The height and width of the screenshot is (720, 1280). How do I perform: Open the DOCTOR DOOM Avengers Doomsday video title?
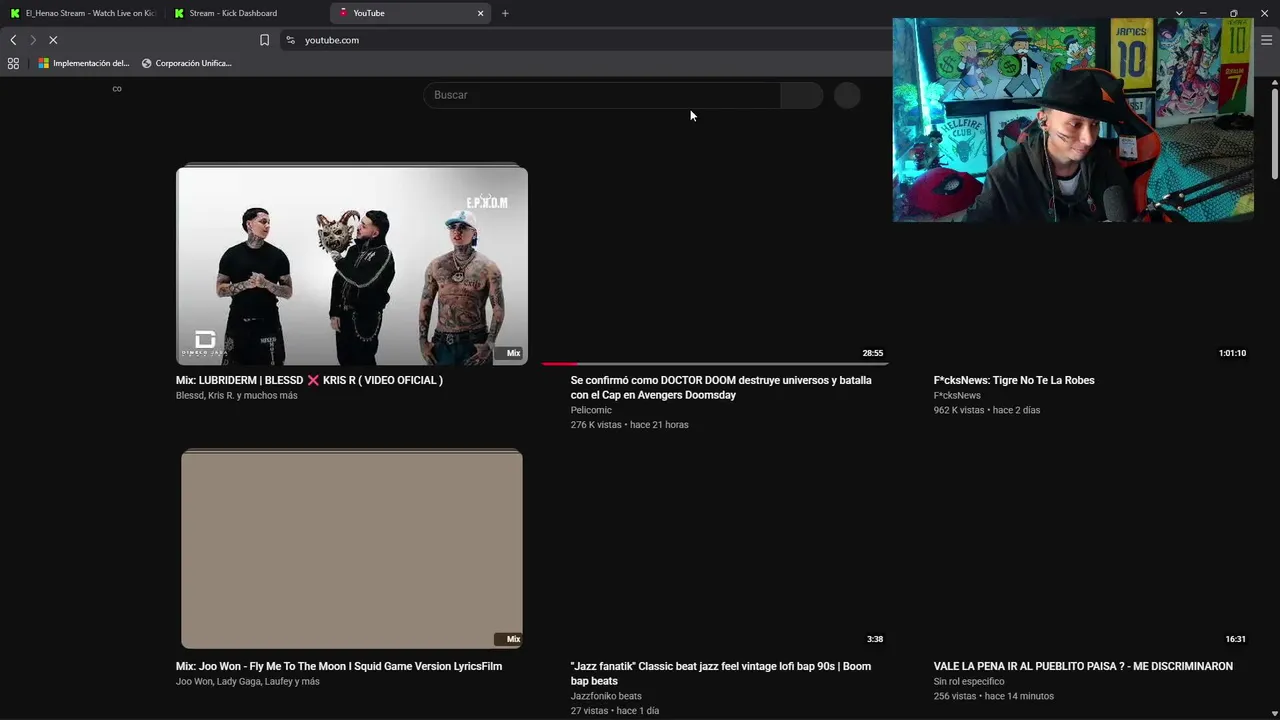tap(721, 387)
